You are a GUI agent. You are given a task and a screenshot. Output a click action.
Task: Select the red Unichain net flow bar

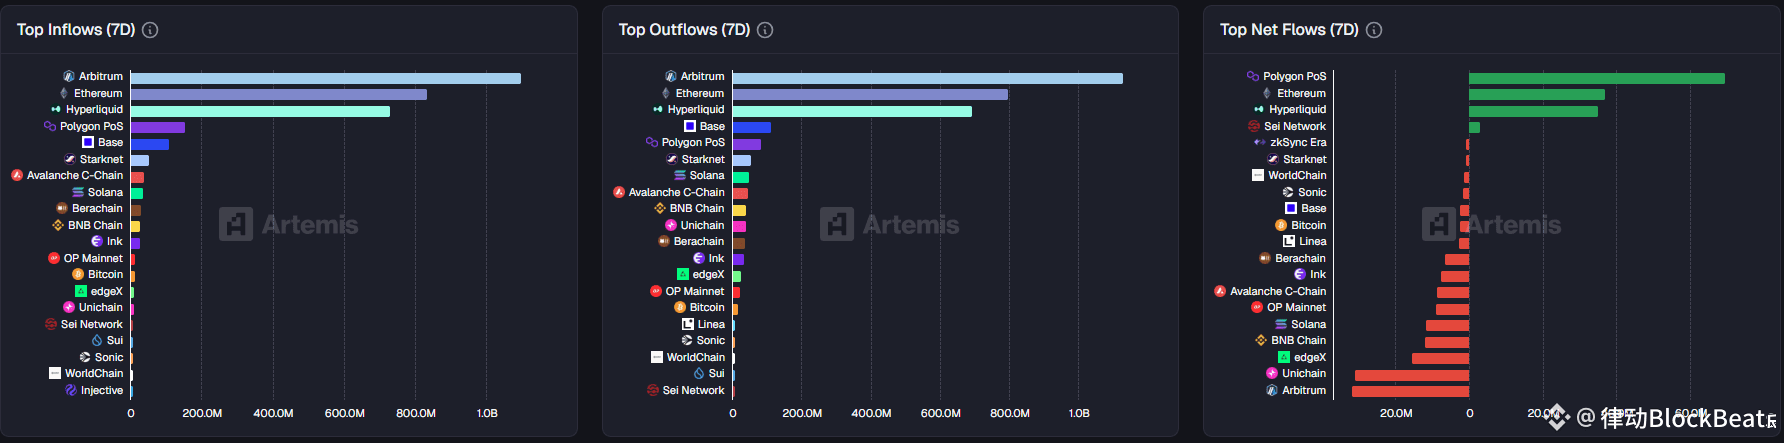click(1412, 375)
